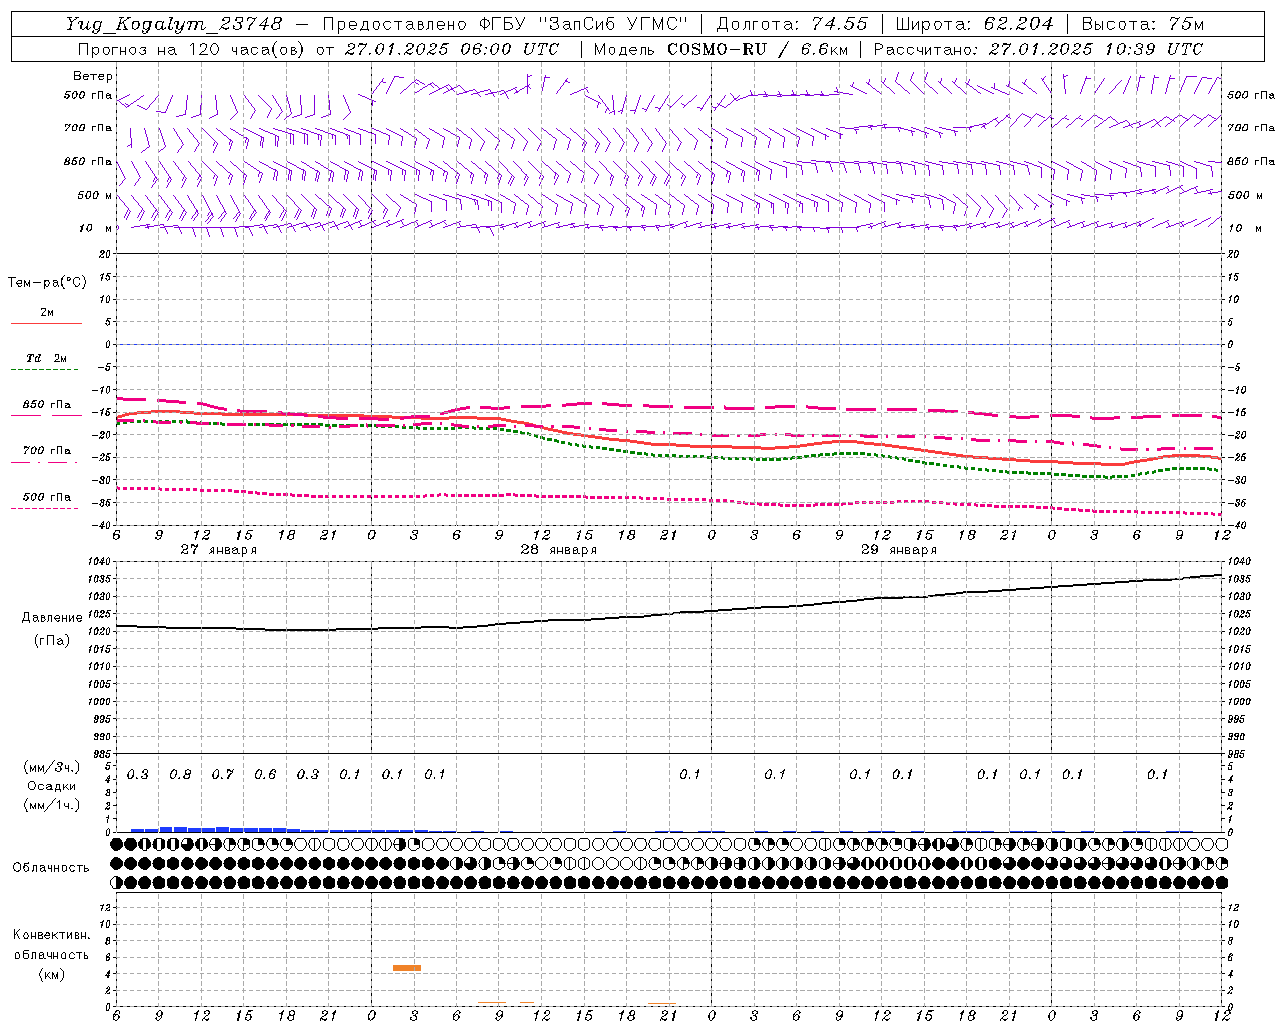Click the 28 января date label

tap(559, 550)
